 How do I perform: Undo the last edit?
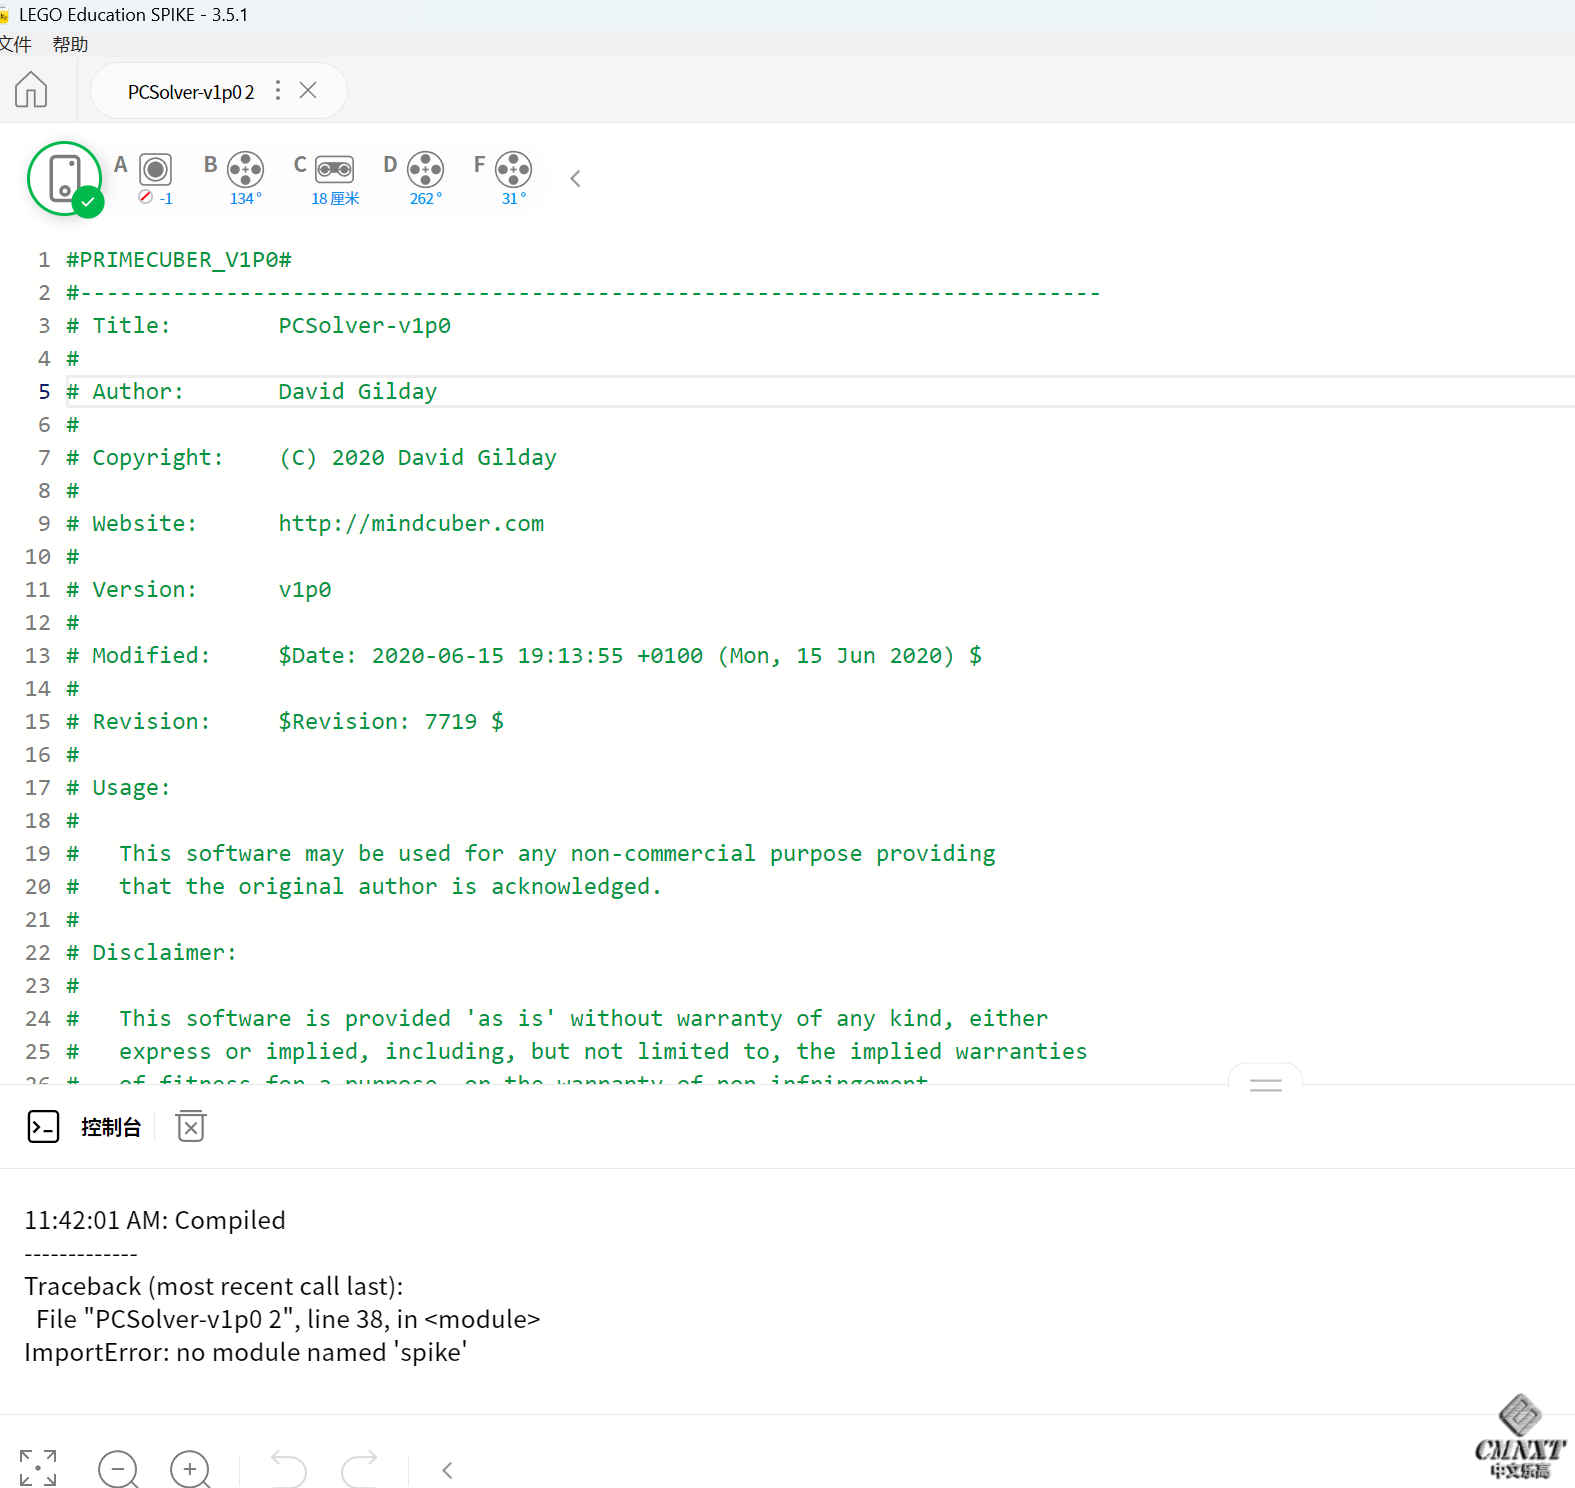pyautogui.click(x=288, y=1469)
